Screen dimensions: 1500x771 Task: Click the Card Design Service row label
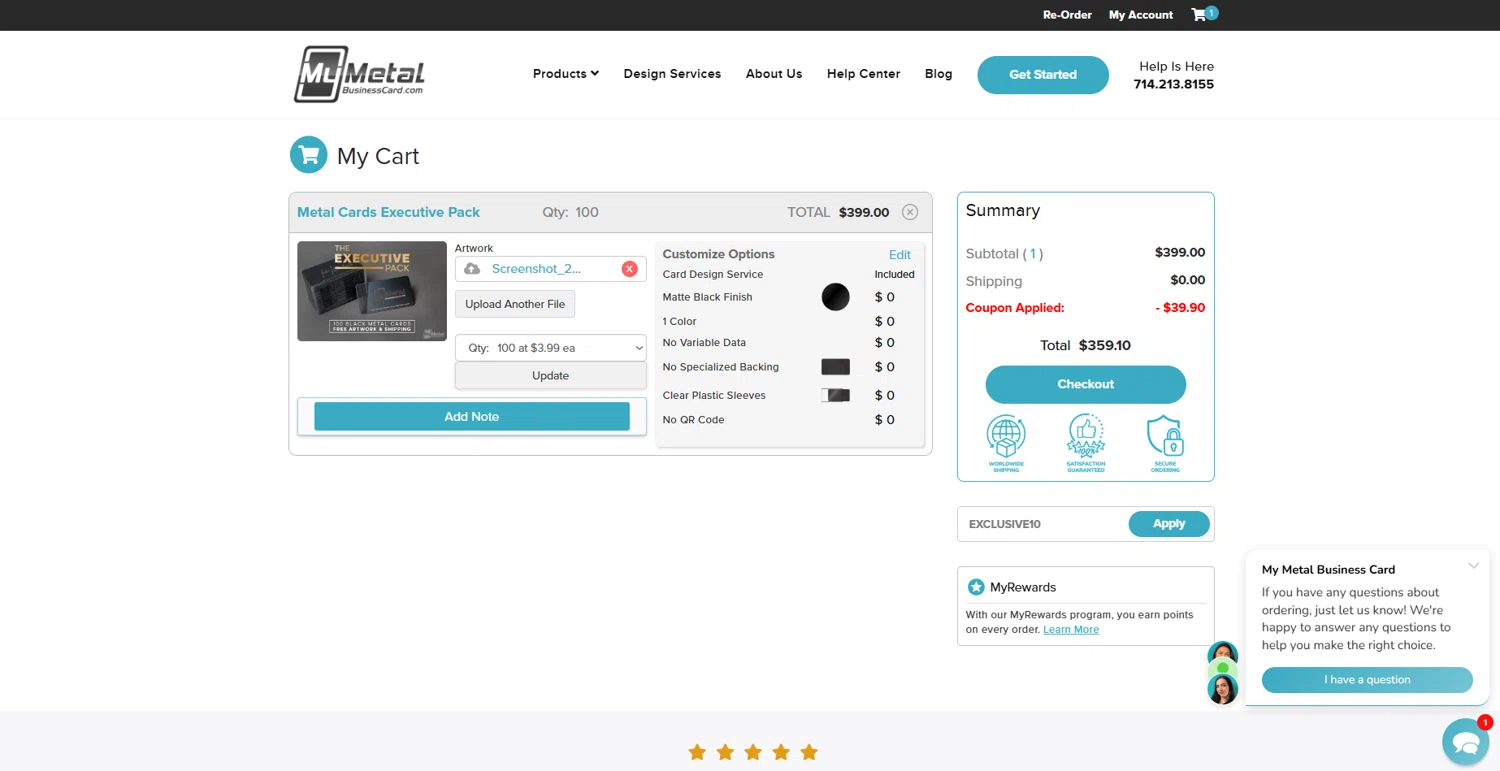(713, 274)
